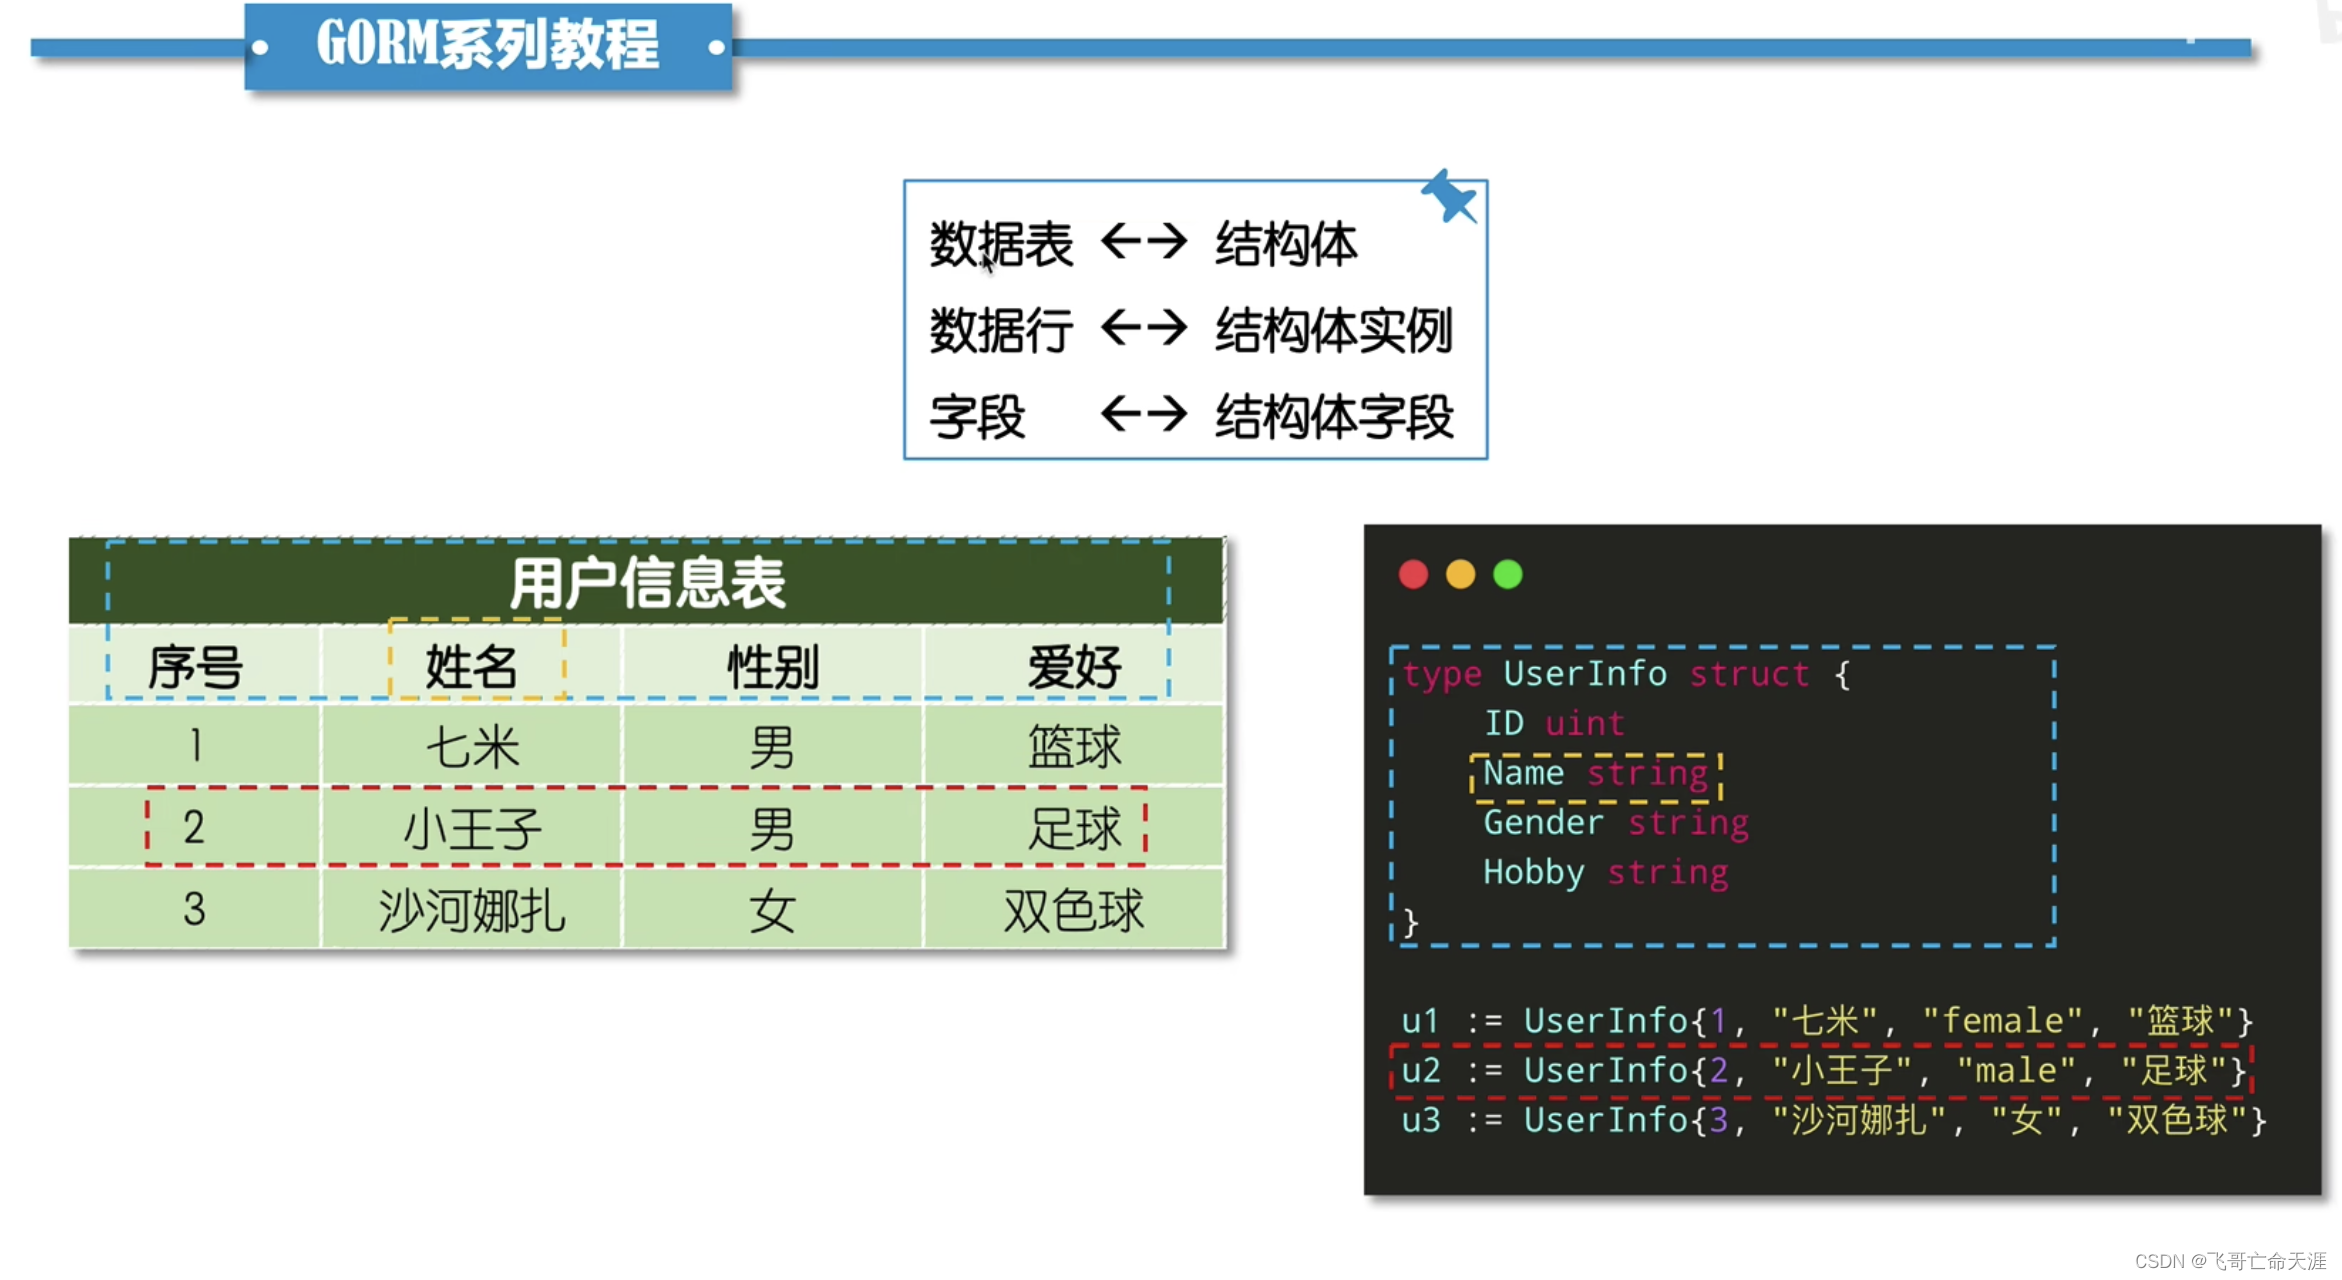2342x1280 pixels.
Task: Click the cell 沙河娜扎 in the table
Action: pos(471,910)
